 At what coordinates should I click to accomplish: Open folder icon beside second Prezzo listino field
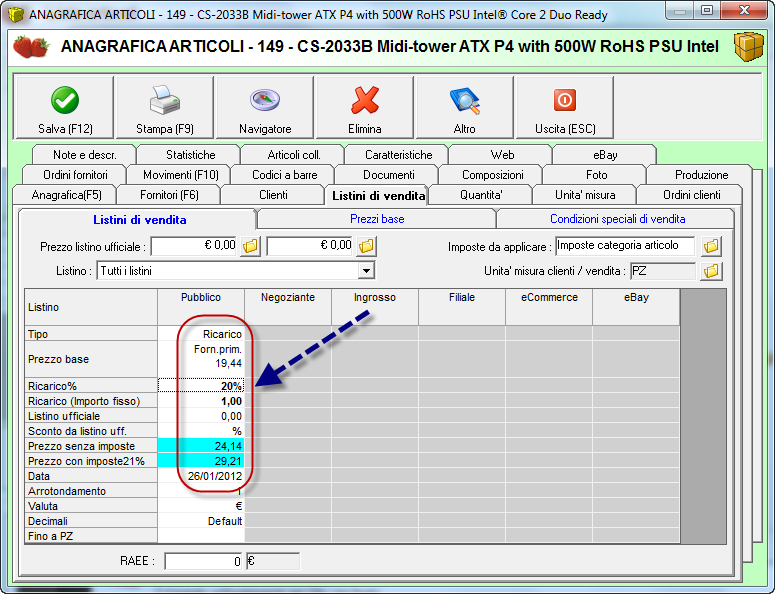coord(366,246)
